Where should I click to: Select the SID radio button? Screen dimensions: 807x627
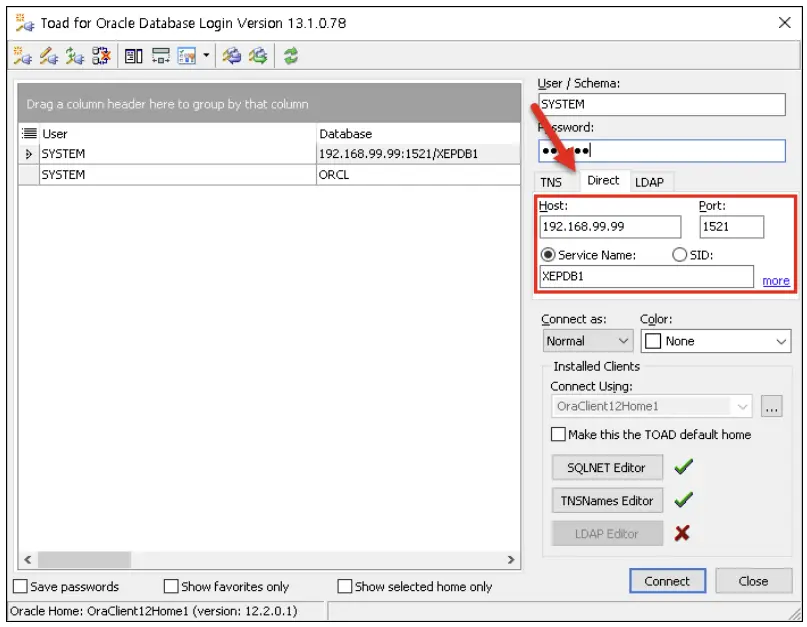[679, 255]
